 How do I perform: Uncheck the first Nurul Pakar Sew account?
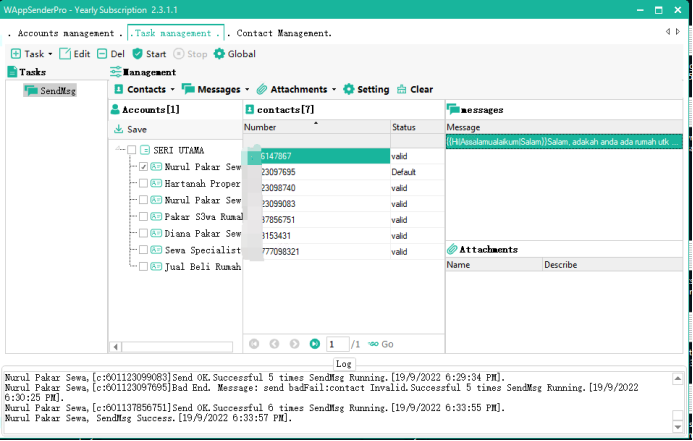pyautogui.click(x=143, y=167)
